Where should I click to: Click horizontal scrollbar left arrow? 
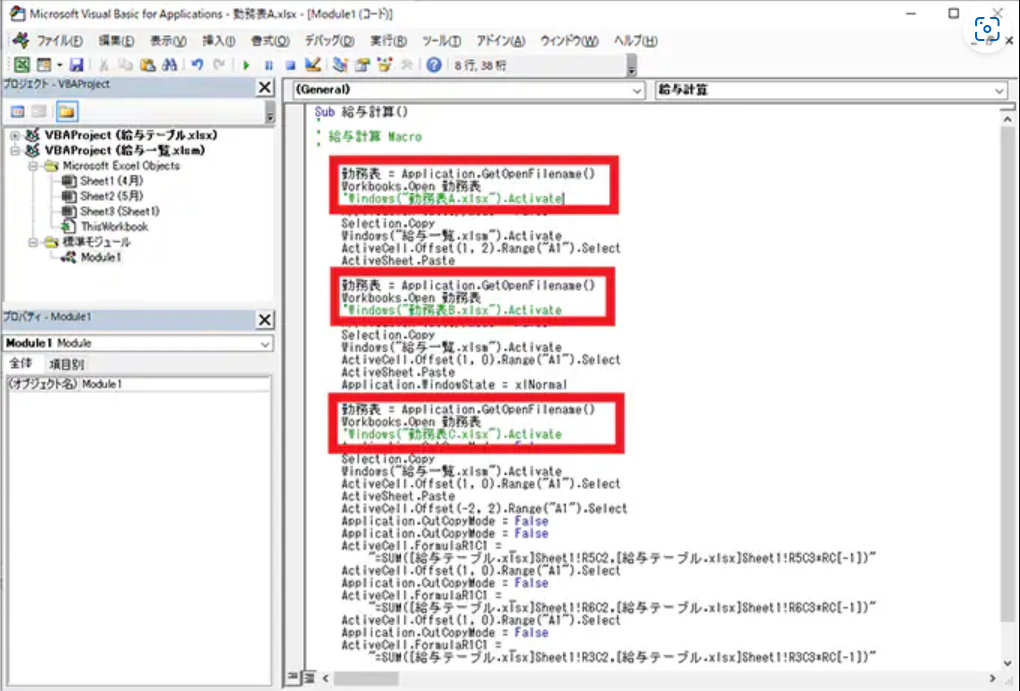coord(325,678)
